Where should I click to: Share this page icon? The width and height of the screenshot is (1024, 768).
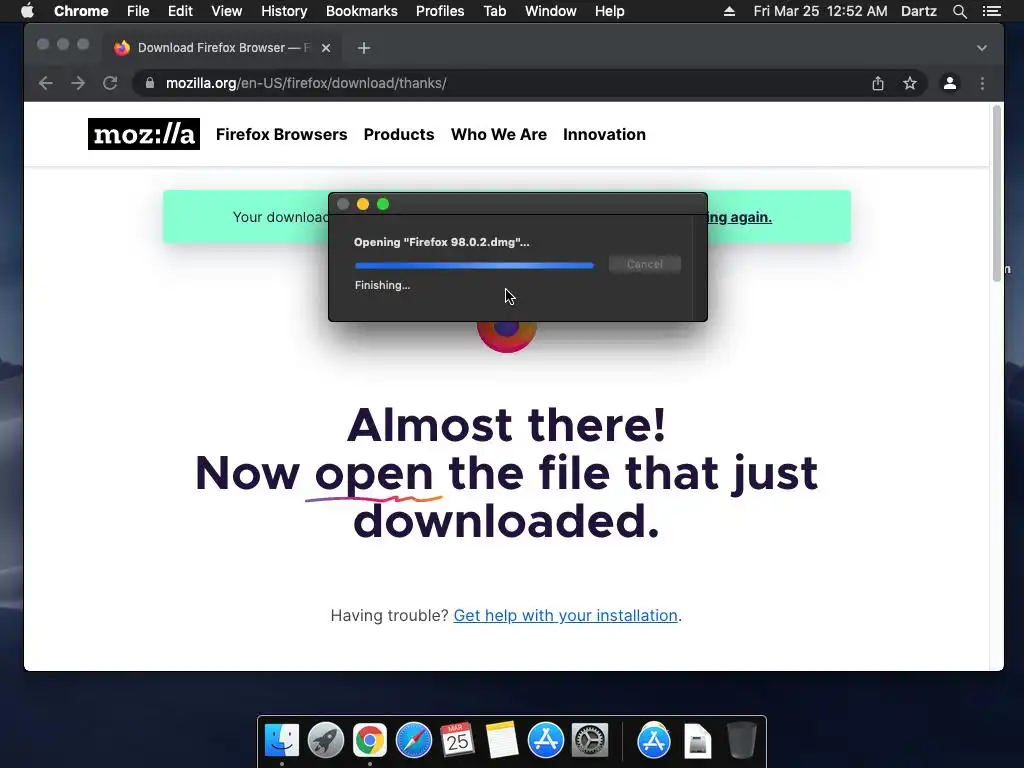coord(878,83)
